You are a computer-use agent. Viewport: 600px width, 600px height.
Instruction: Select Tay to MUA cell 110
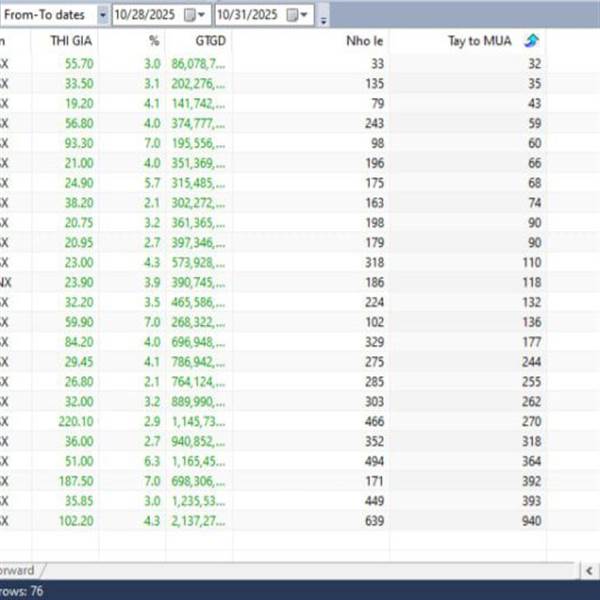(532, 263)
